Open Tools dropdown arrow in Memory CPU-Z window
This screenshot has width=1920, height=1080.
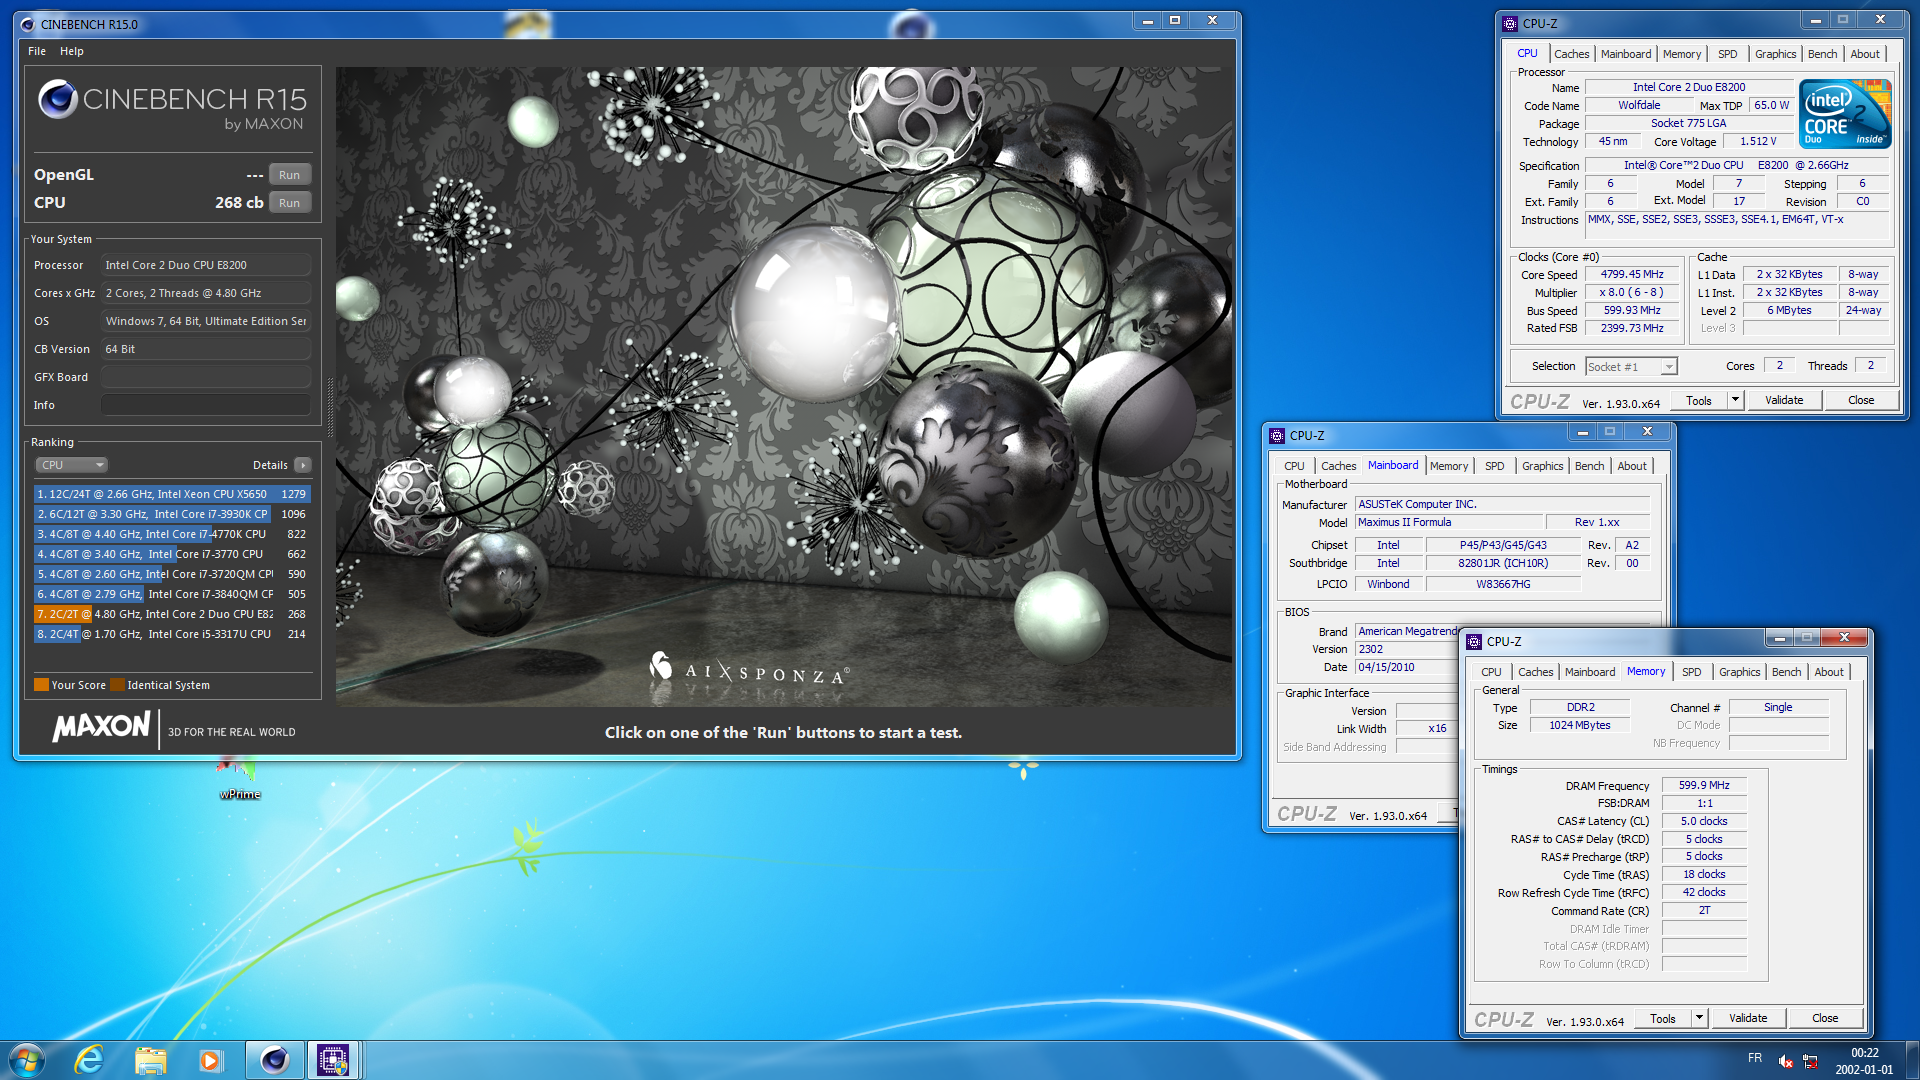[x=1699, y=1018]
